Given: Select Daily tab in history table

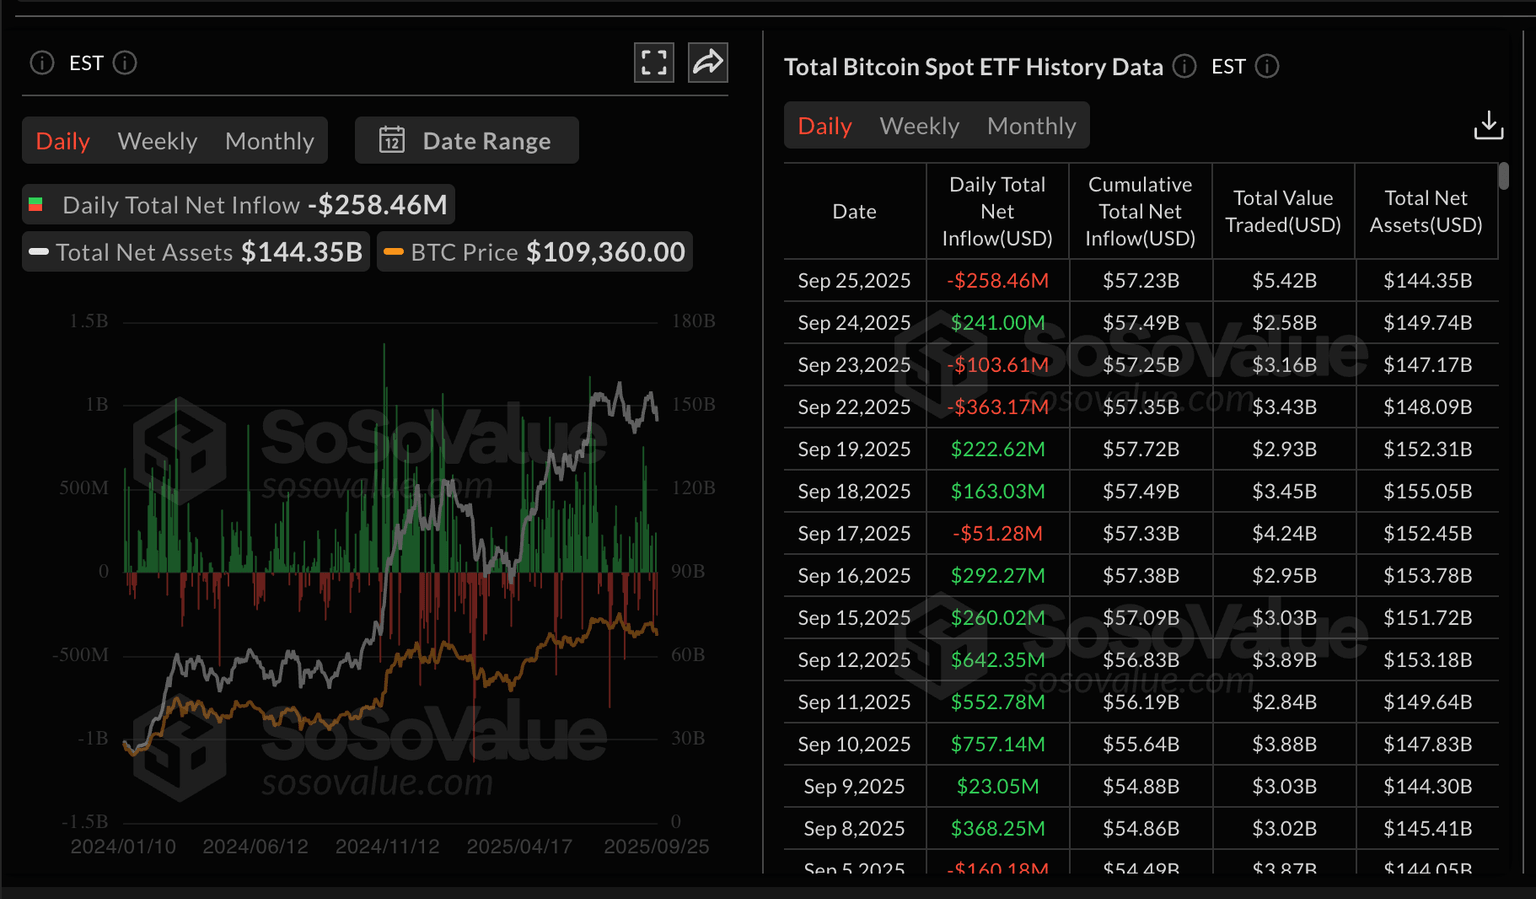Looking at the screenshot, I should point(825,126).
